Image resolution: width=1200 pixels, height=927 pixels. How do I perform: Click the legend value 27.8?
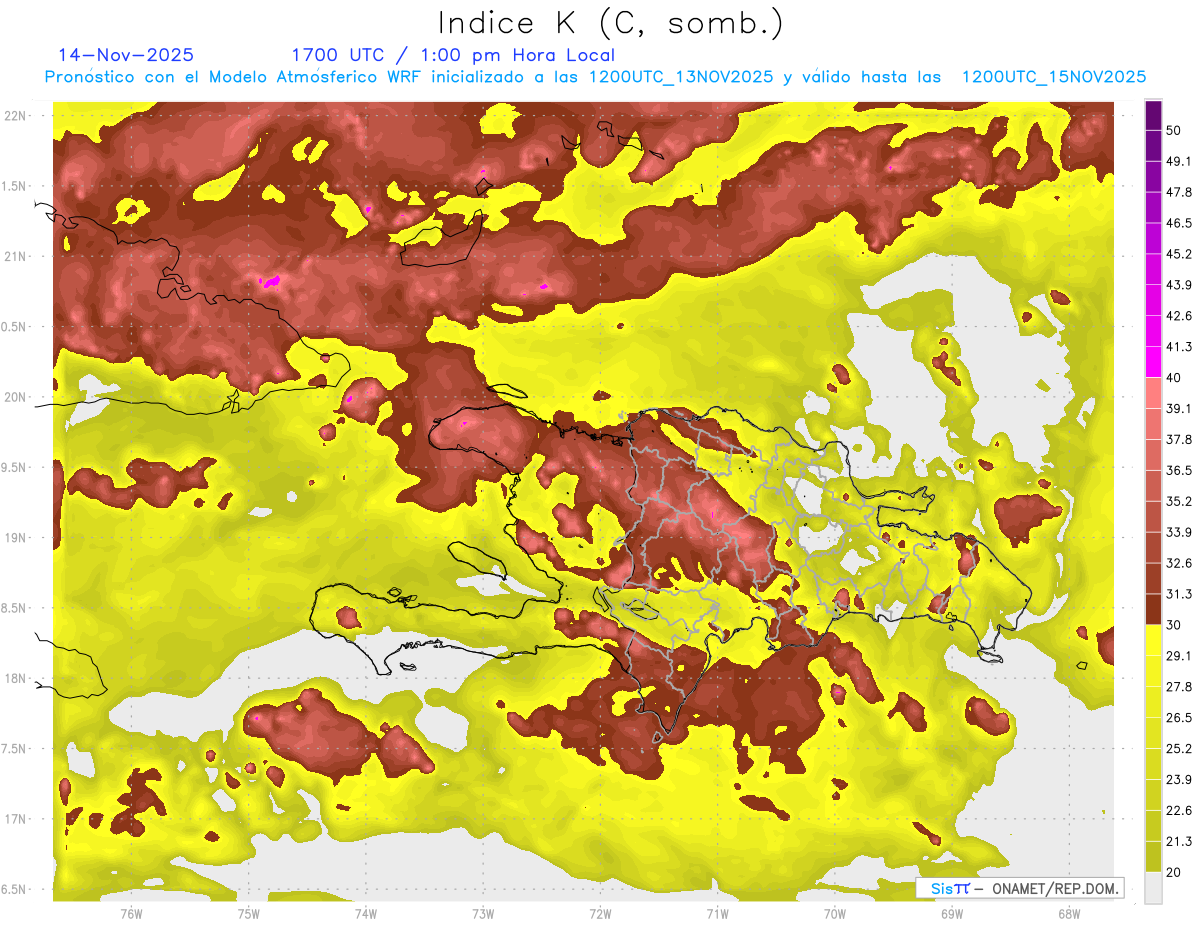(x=1179, y=687)
